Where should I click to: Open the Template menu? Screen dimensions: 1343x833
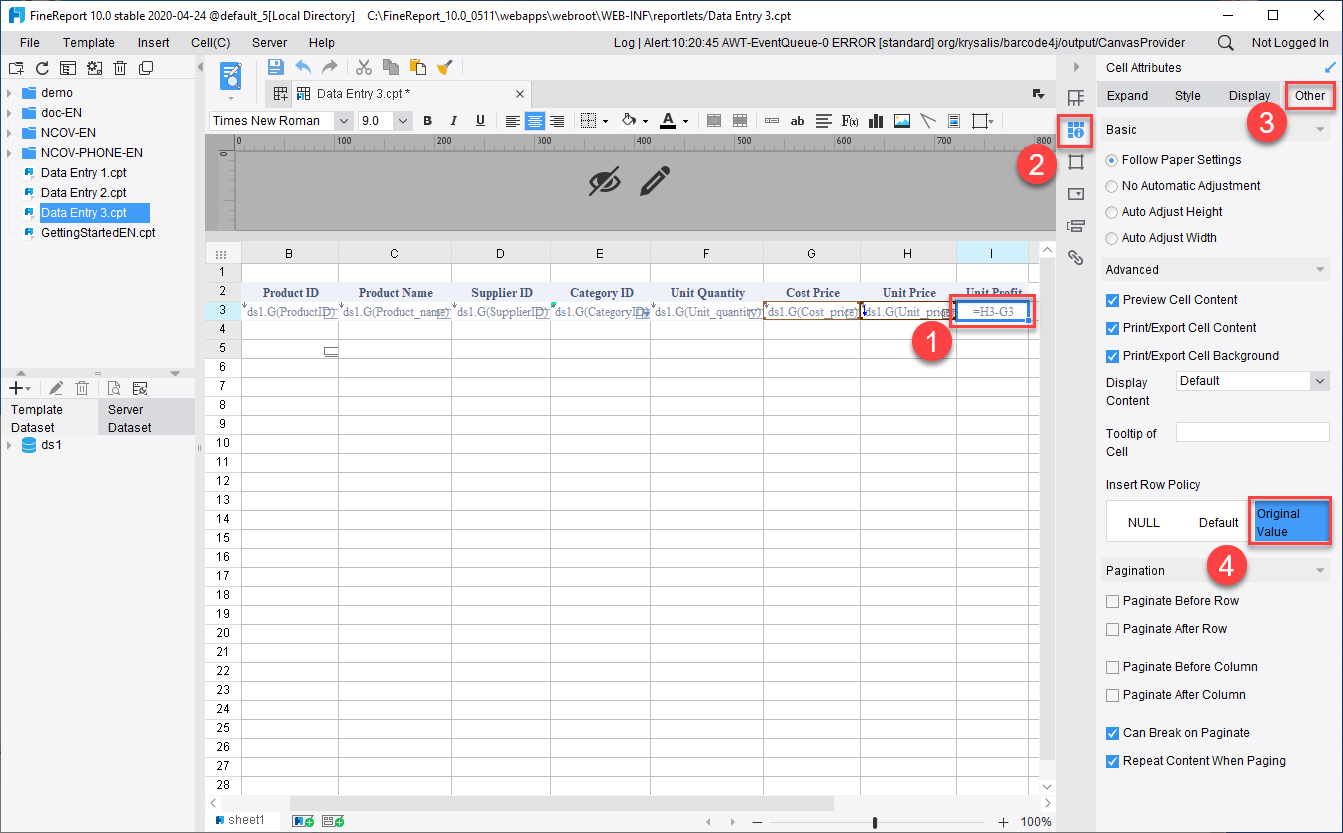[88, 42]
